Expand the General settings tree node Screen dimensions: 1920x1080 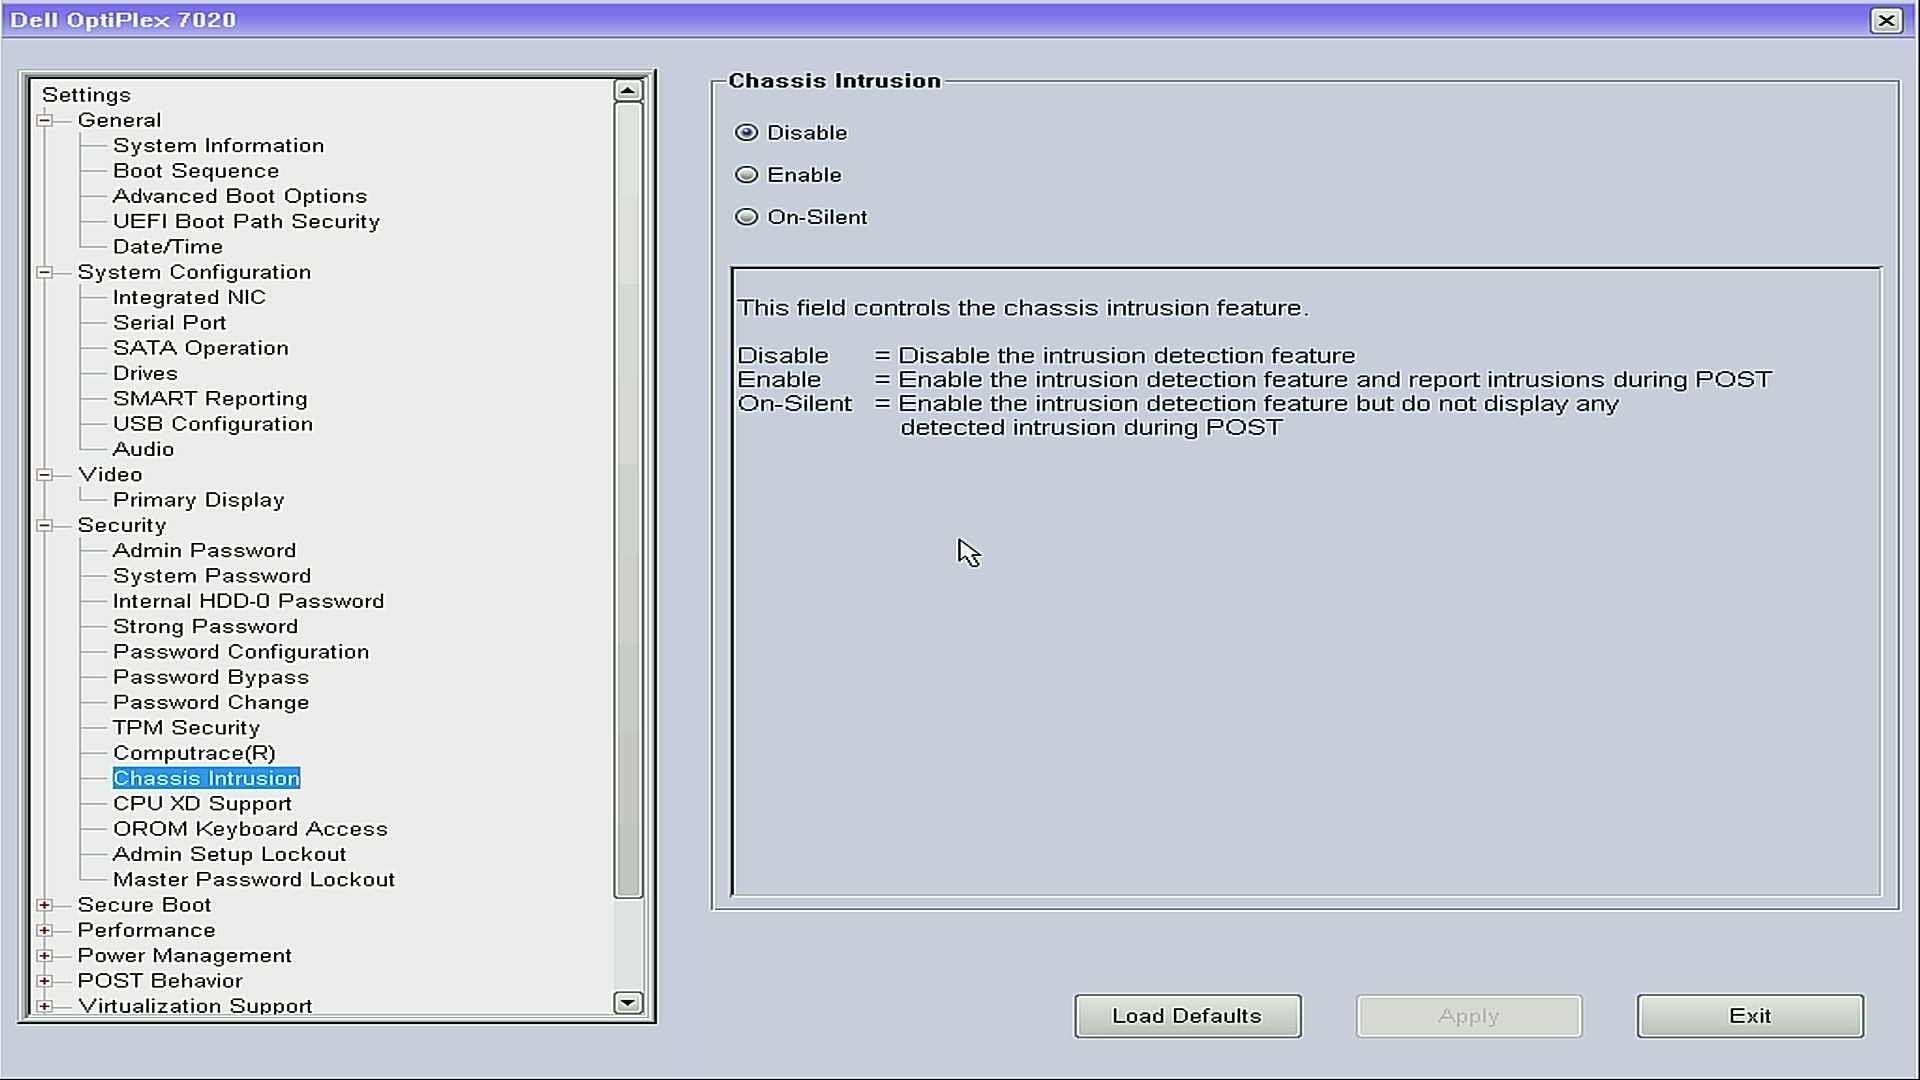pos(46,120)
